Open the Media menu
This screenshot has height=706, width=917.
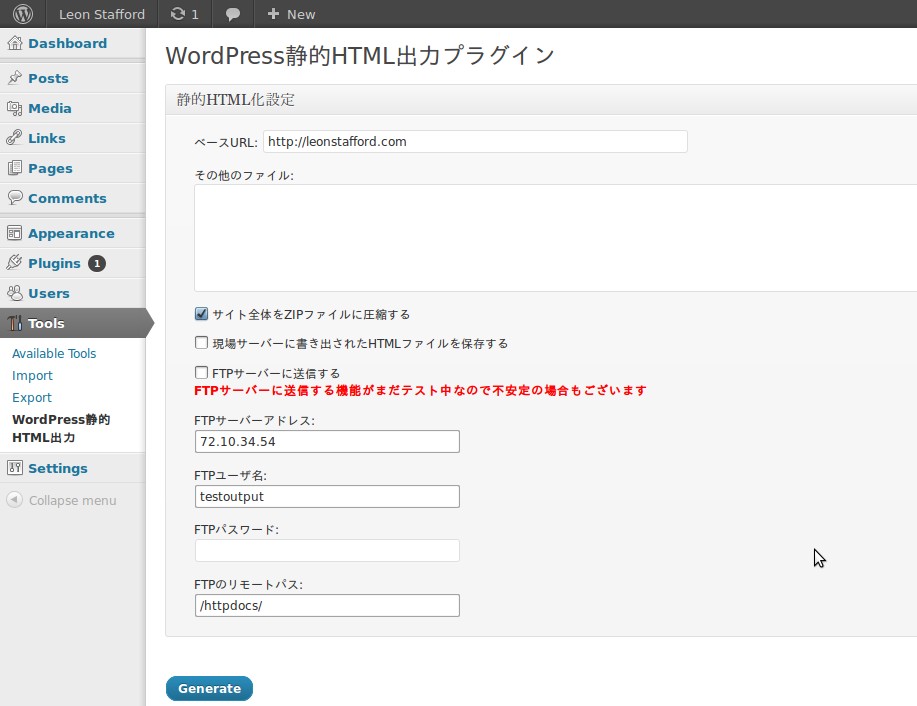pyautogui.click(x=50, y=108)
